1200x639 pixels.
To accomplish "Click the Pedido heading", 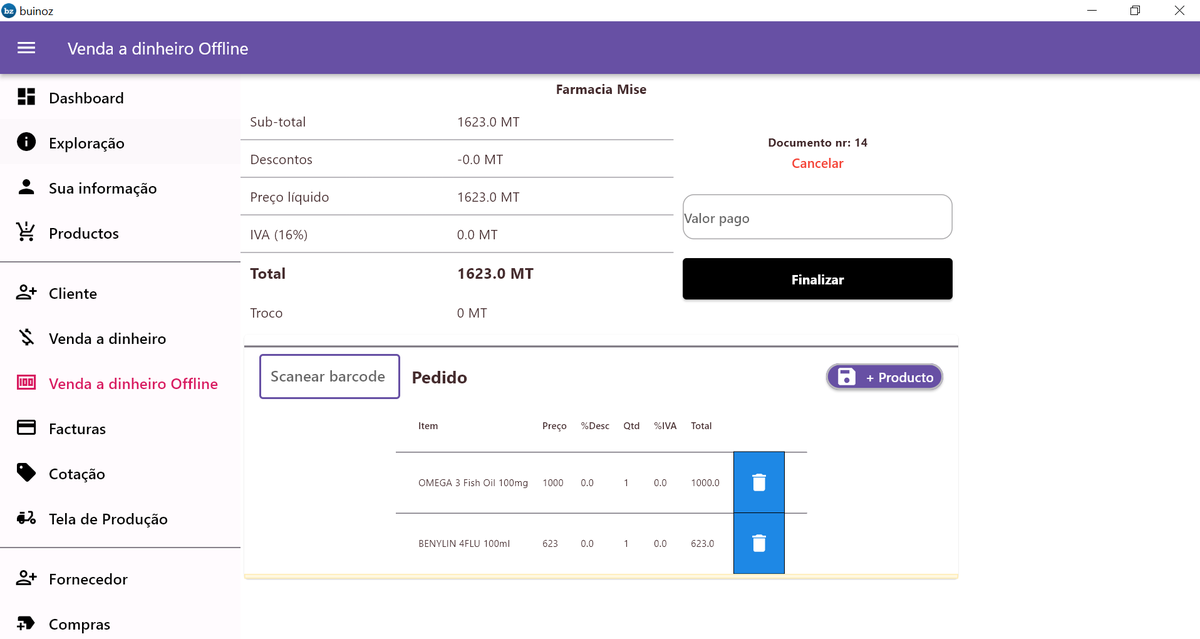I will coord(439,377).
